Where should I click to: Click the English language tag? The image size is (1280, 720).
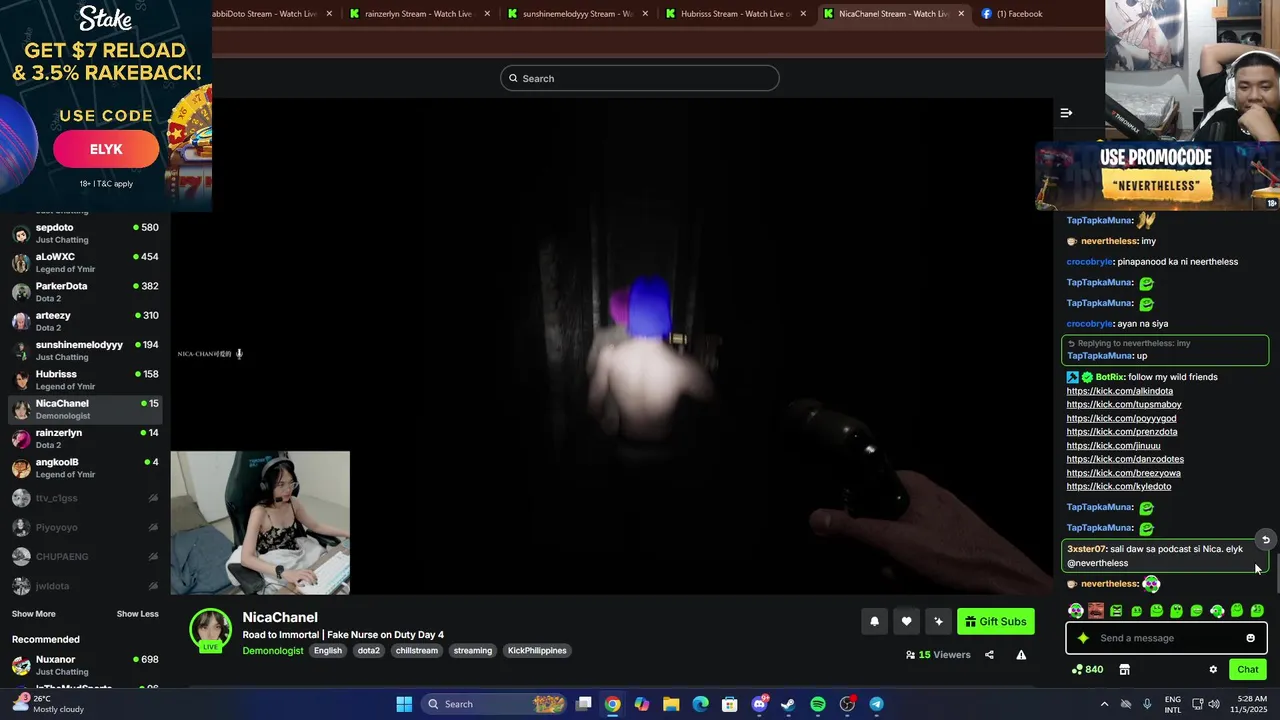[x=327, y=650]
